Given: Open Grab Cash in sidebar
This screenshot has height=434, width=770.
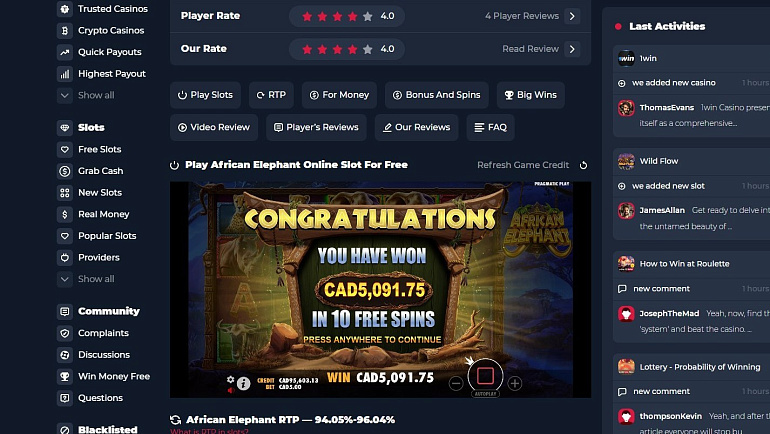Looking at the screenshot, I should 101,171.
